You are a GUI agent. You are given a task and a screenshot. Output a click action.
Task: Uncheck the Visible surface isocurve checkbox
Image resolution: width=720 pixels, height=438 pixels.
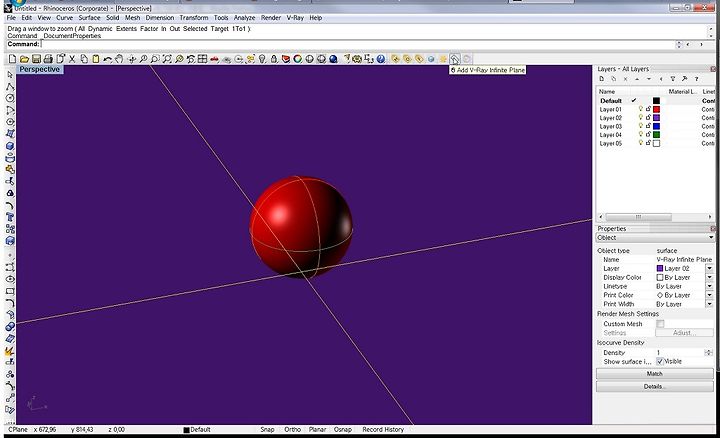tap(660, 361)
